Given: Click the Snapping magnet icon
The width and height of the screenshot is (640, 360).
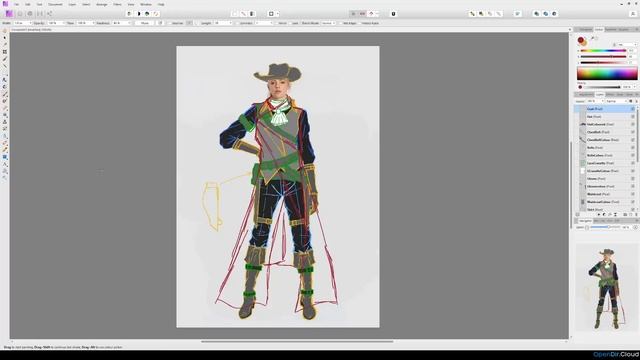Looking at the screenshot, I should [371, 14].
